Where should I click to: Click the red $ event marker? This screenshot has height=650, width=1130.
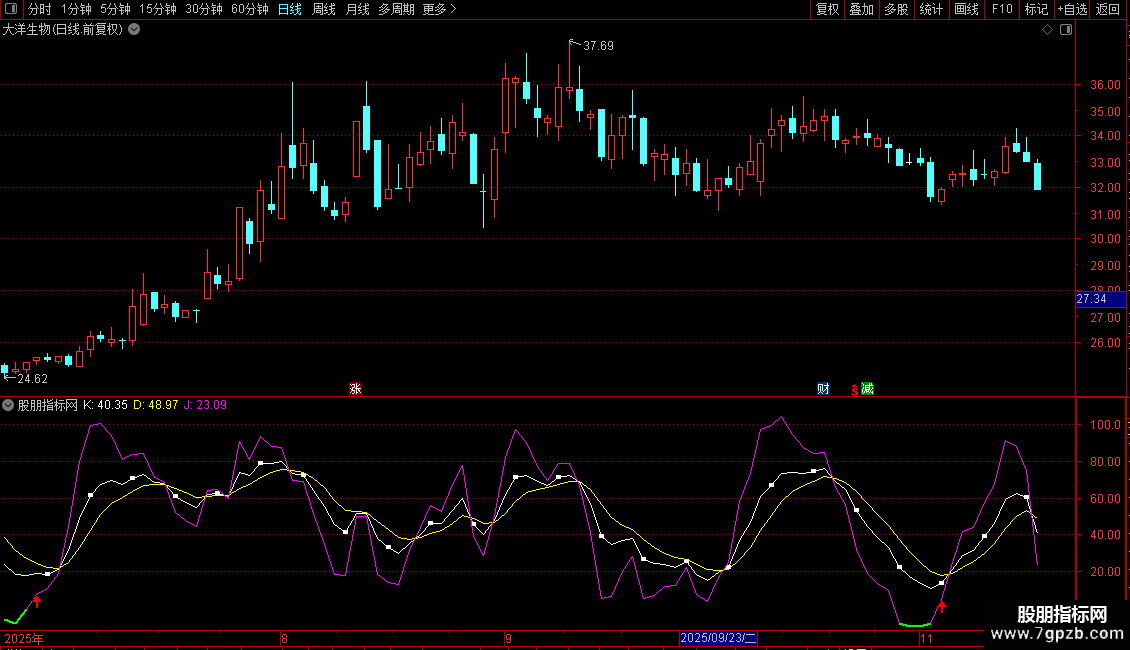pos(853,389)
